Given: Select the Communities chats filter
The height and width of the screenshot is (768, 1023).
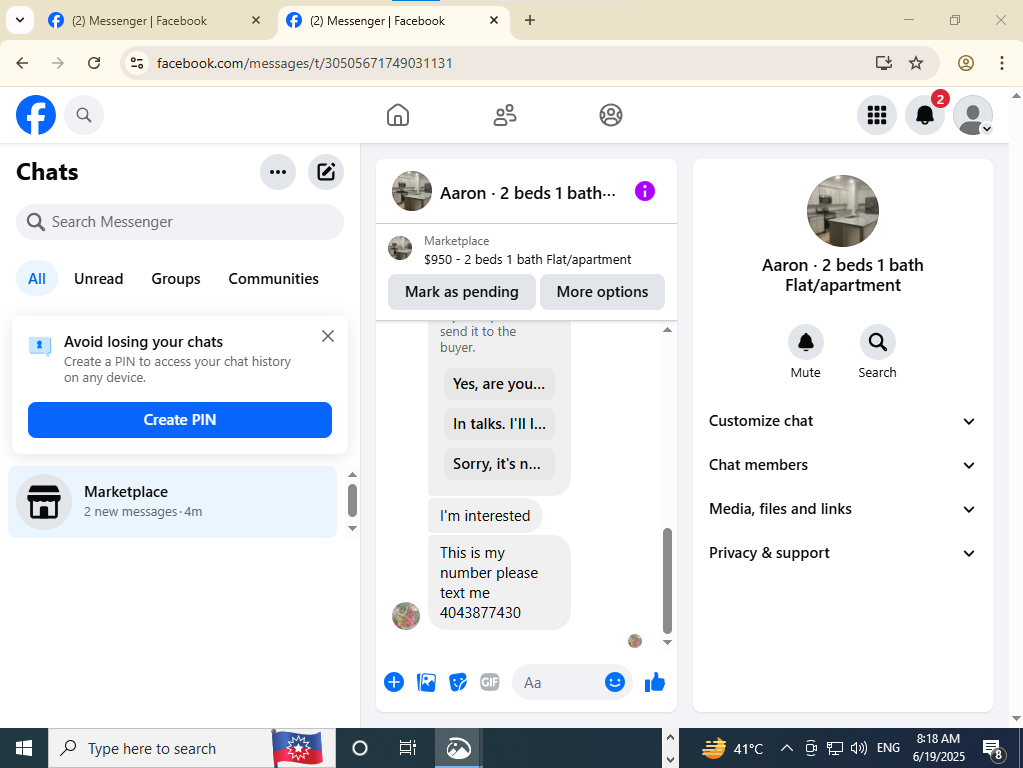Looking at the screenshot, I should [x=273, y=279].
